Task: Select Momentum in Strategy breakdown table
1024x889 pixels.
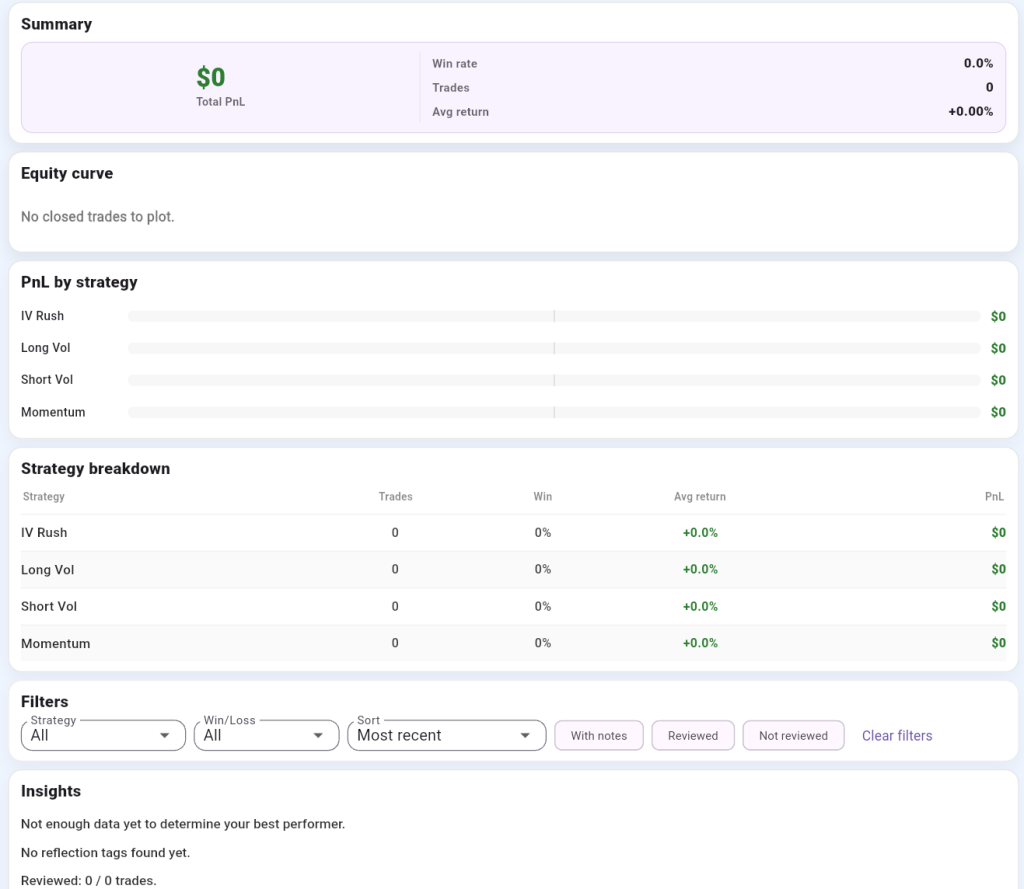Action: point(513,643)
